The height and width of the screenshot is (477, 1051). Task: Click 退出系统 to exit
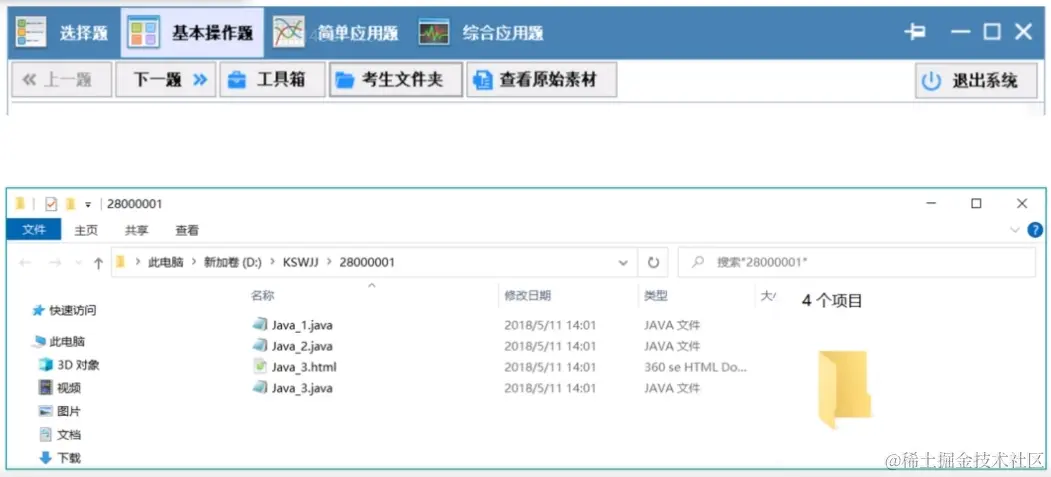tap(976, 81)
